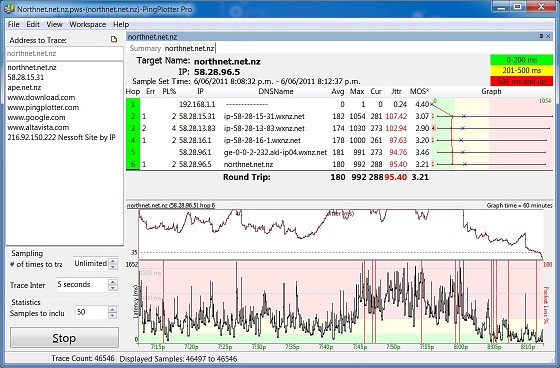Image resolution: width=560 pixels, height=368 pixels.
Task: Increase the number of times to trace
Action: [113, 261]
